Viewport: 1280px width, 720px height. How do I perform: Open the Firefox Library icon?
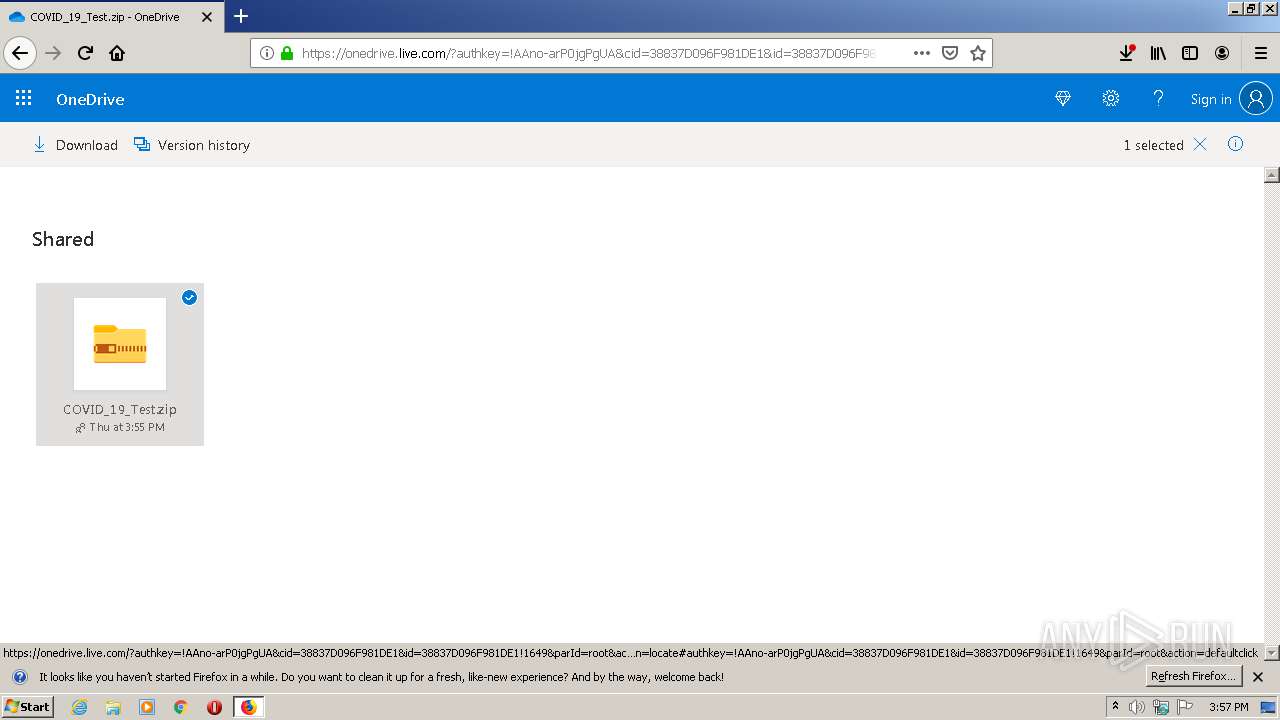pos(1158,53)
